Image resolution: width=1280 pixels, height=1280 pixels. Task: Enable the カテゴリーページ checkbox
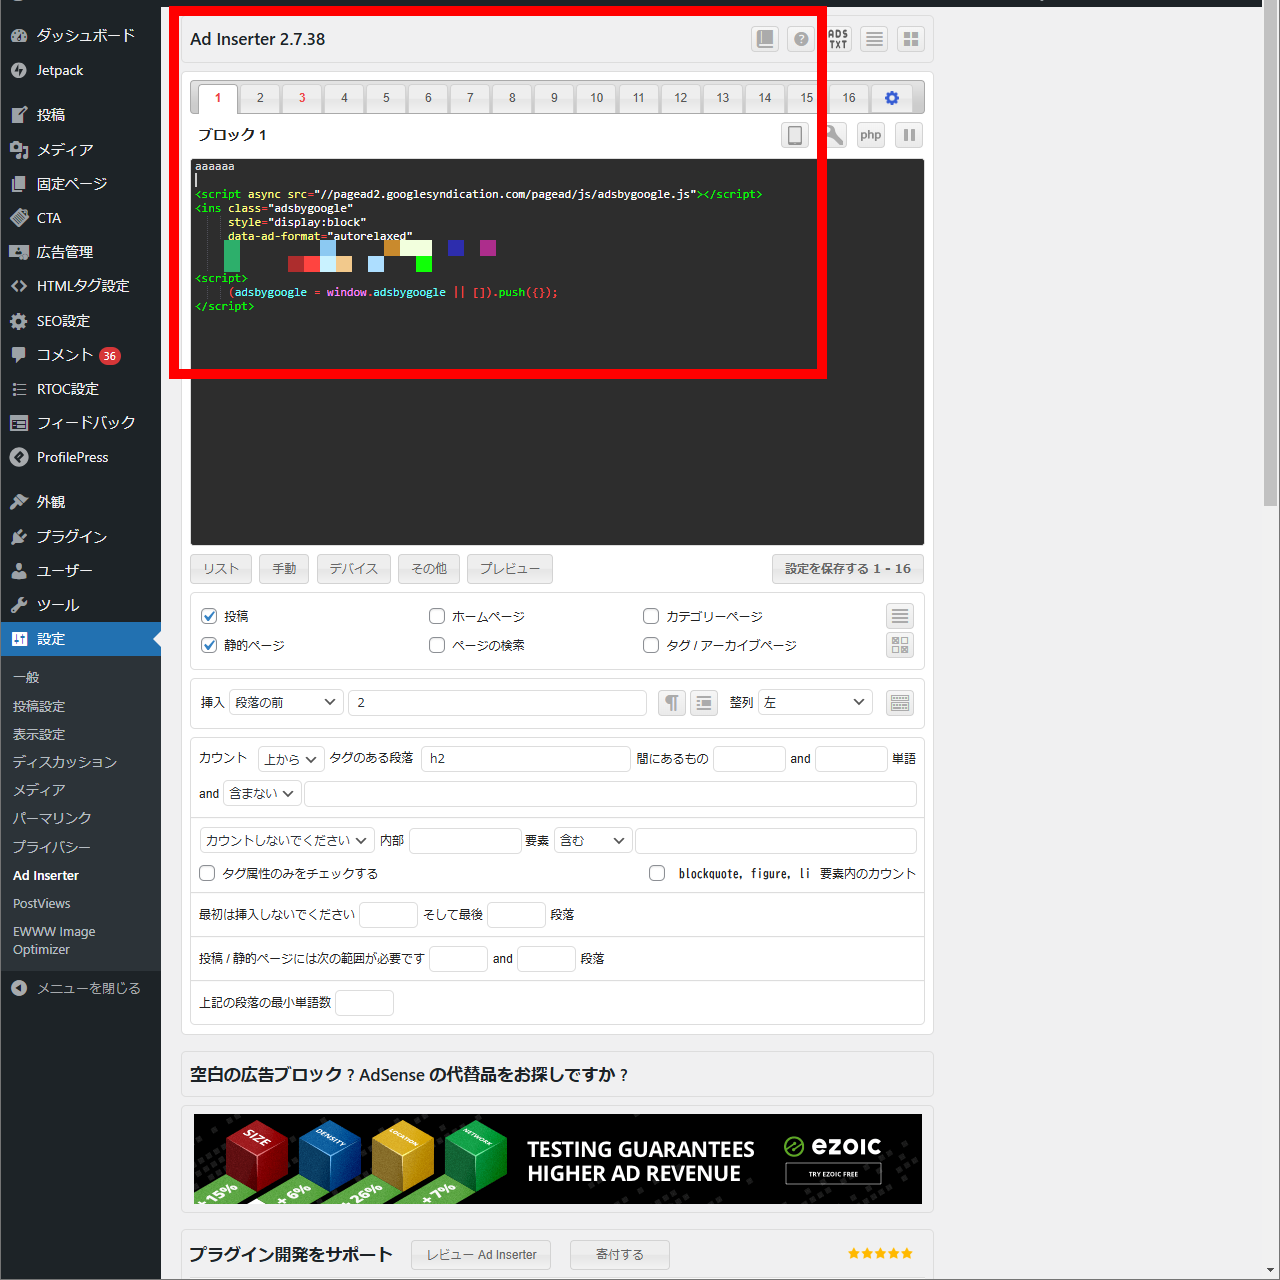click(x=651, y=616)
